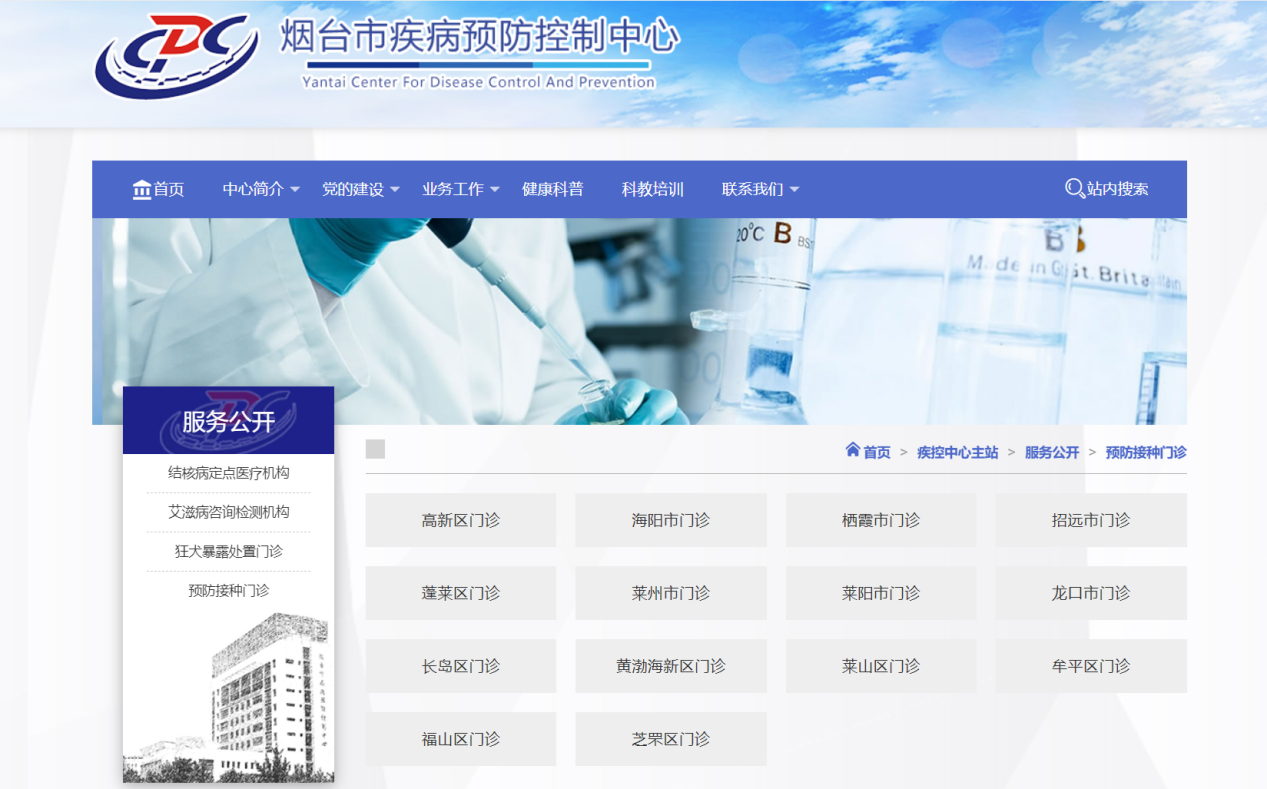
Task: Click the gray square icon above clinic list
Action: pyautogui.click(x=375, y=449)
